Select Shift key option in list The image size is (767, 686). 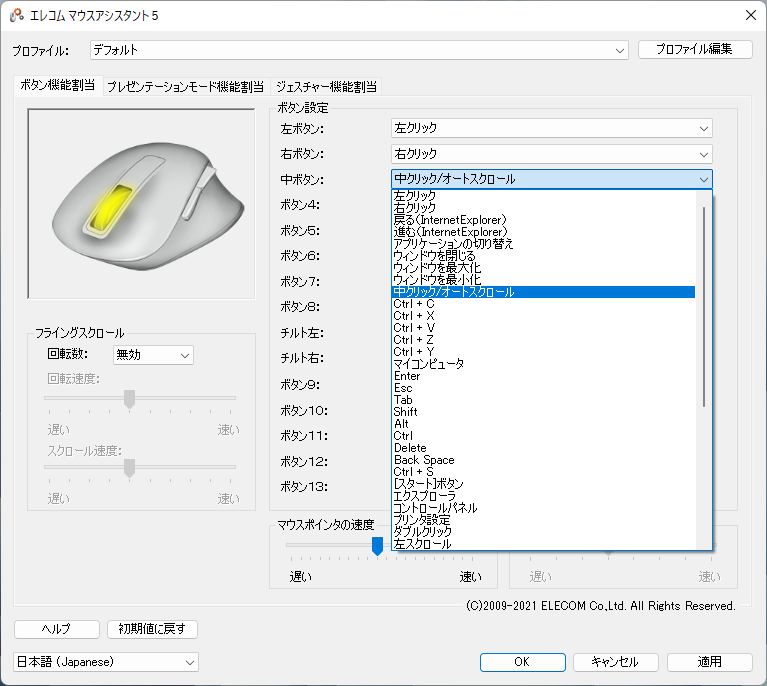(543, 412)
